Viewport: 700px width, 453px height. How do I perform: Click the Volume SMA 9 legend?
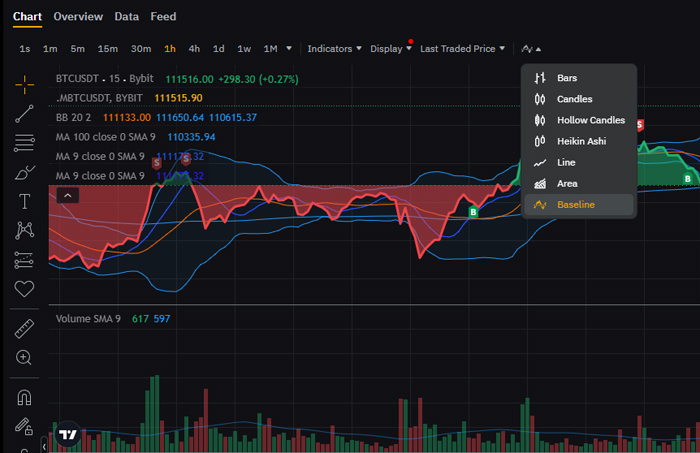(88, 319)
